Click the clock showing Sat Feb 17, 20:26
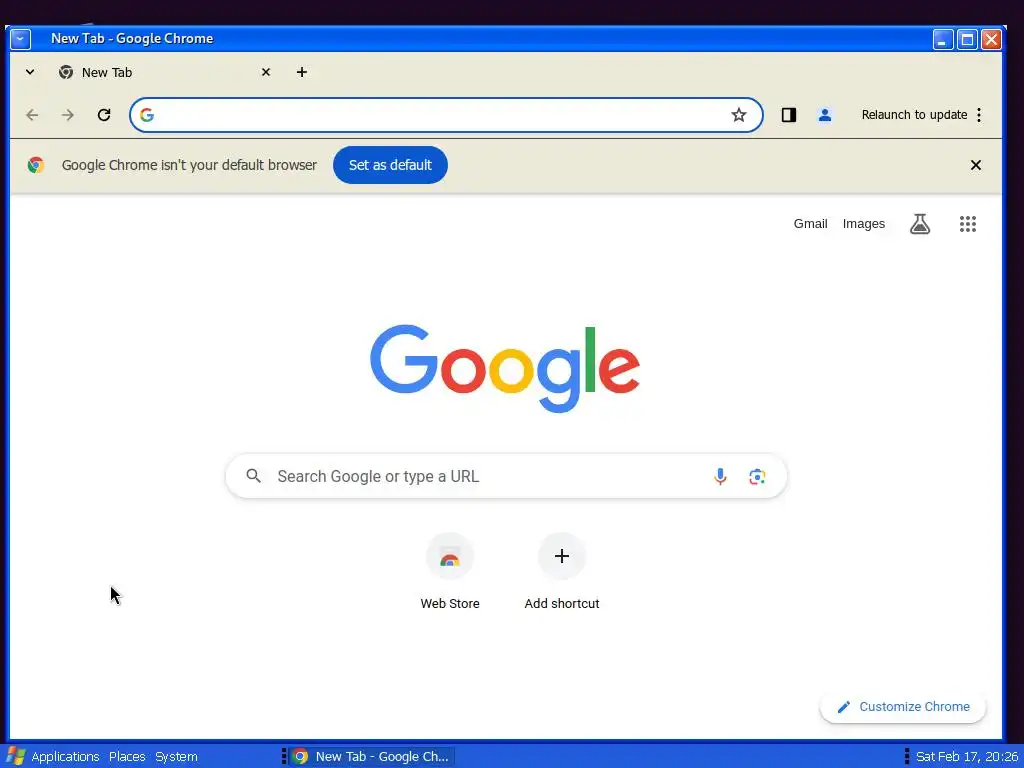The image size is (1024, 768). (x=967, y=756)
